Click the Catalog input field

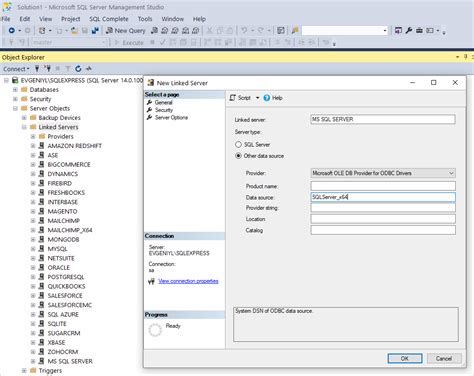[383, 230]
